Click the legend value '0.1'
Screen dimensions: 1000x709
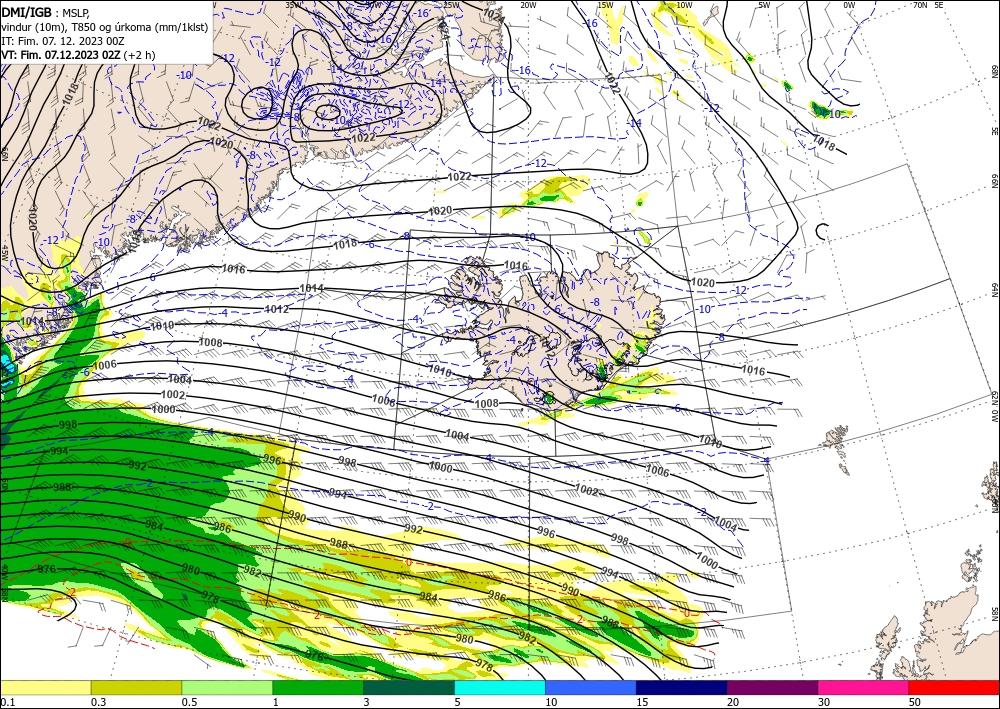click(8, 702)
